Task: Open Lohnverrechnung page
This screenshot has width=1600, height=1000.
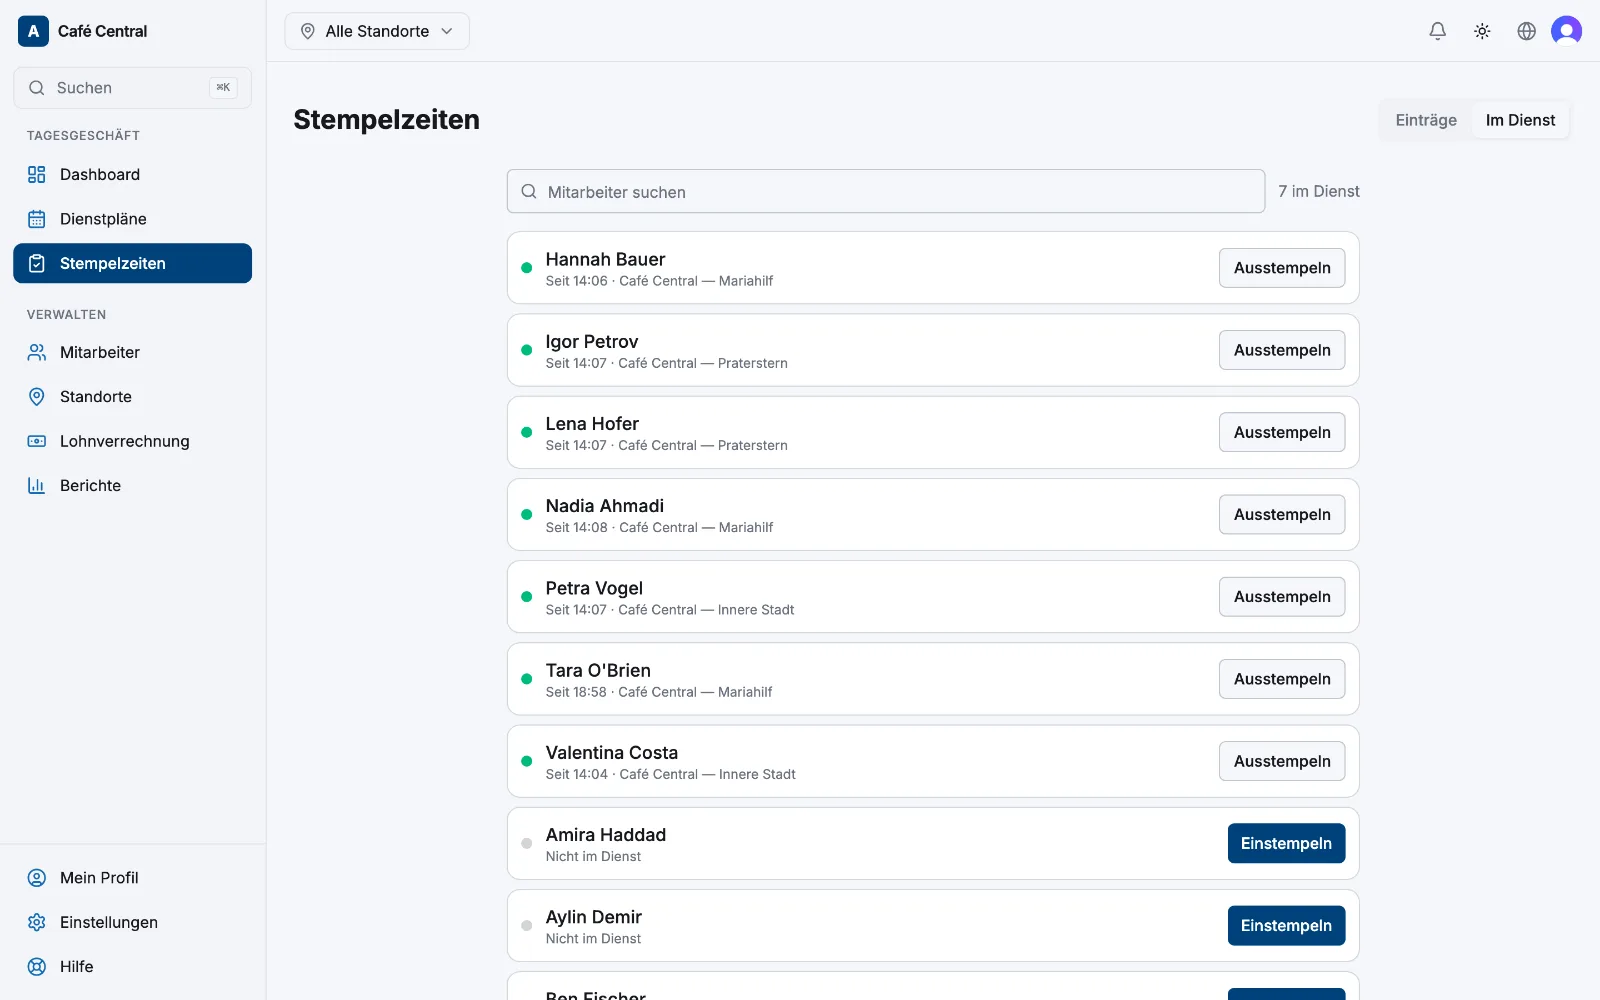Action: coord(132,441)
